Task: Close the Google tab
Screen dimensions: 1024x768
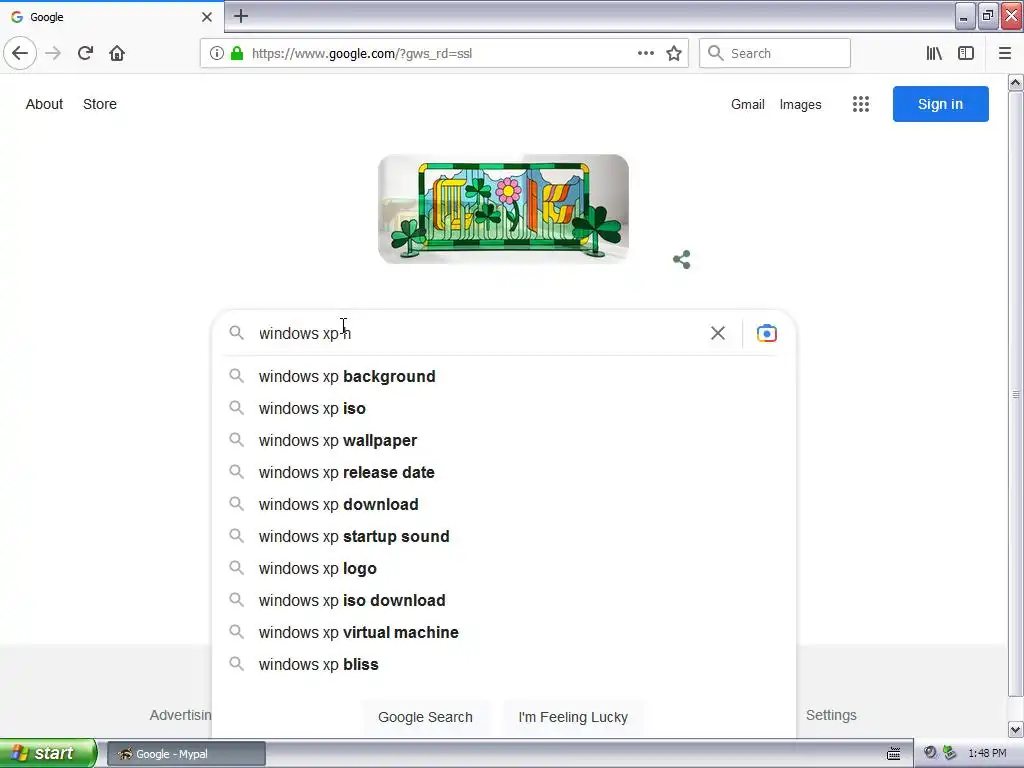Action: (206, 17)
